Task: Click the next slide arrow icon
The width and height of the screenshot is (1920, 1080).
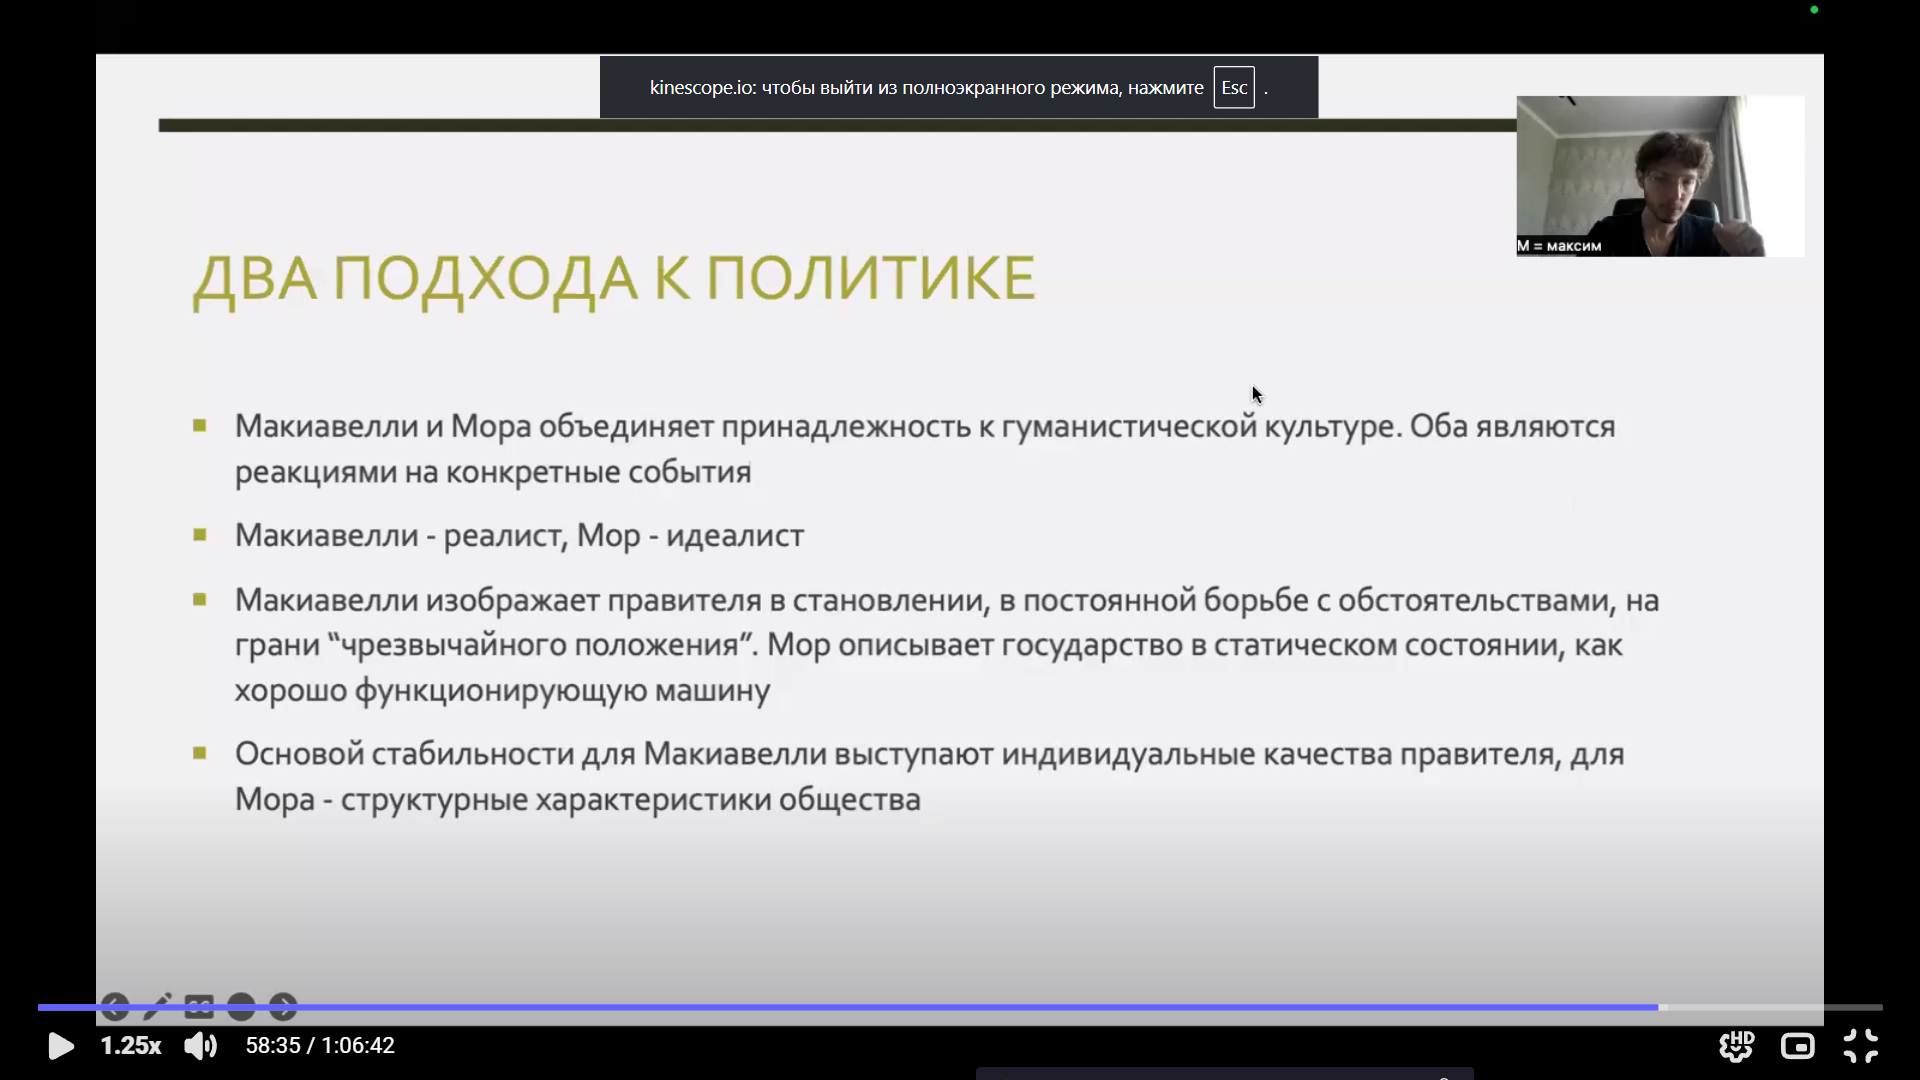Action: pos(283,1006)
